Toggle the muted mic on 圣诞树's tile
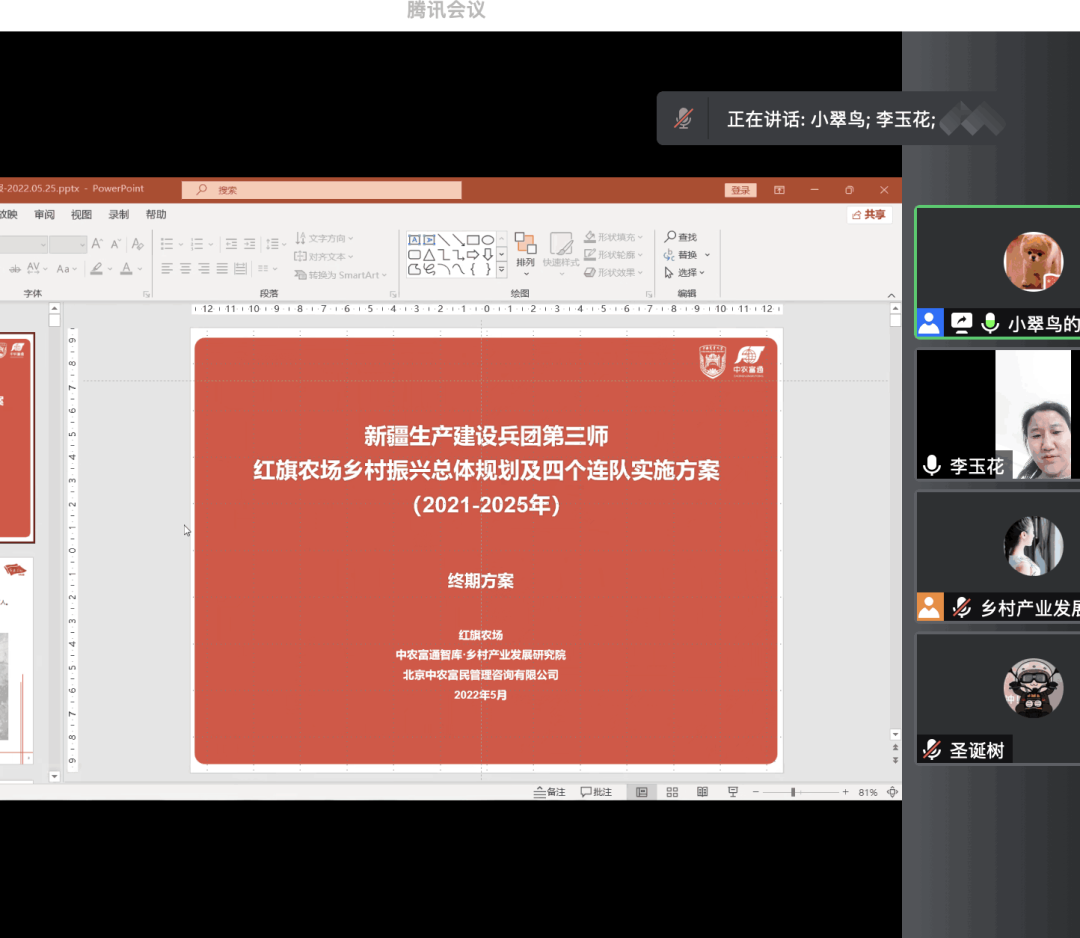 pos(932,749)
